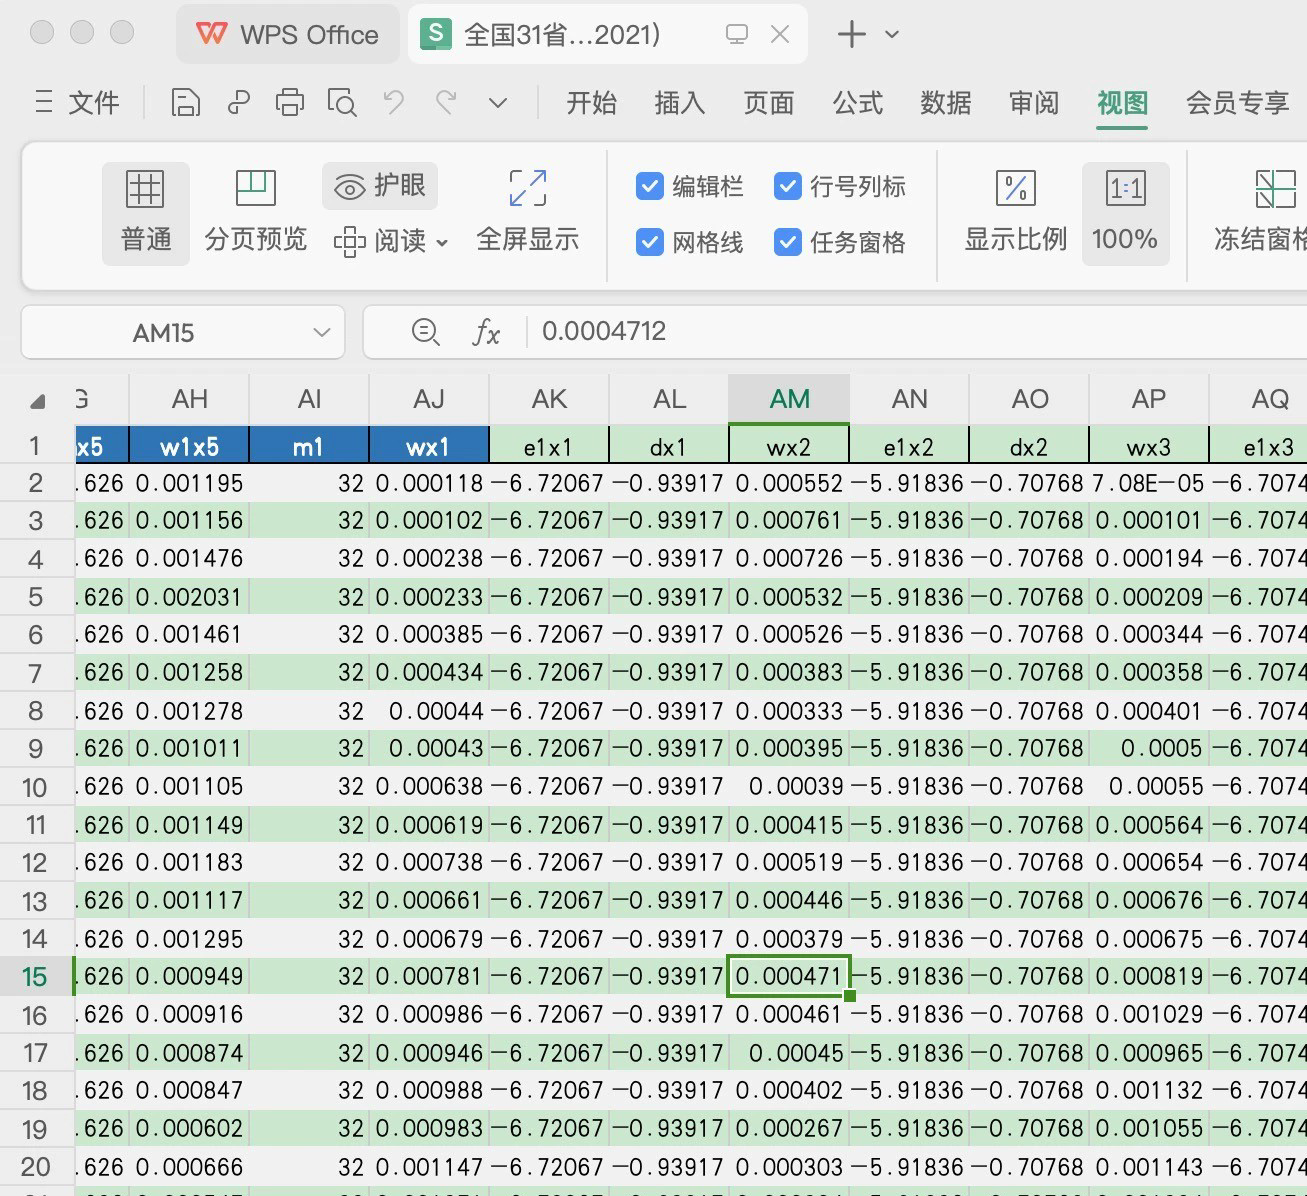Image resolution: width=1307 pixels, height=1196 pixels.
Task: Click the Print icon in quick toolbar
Action: 290,102
